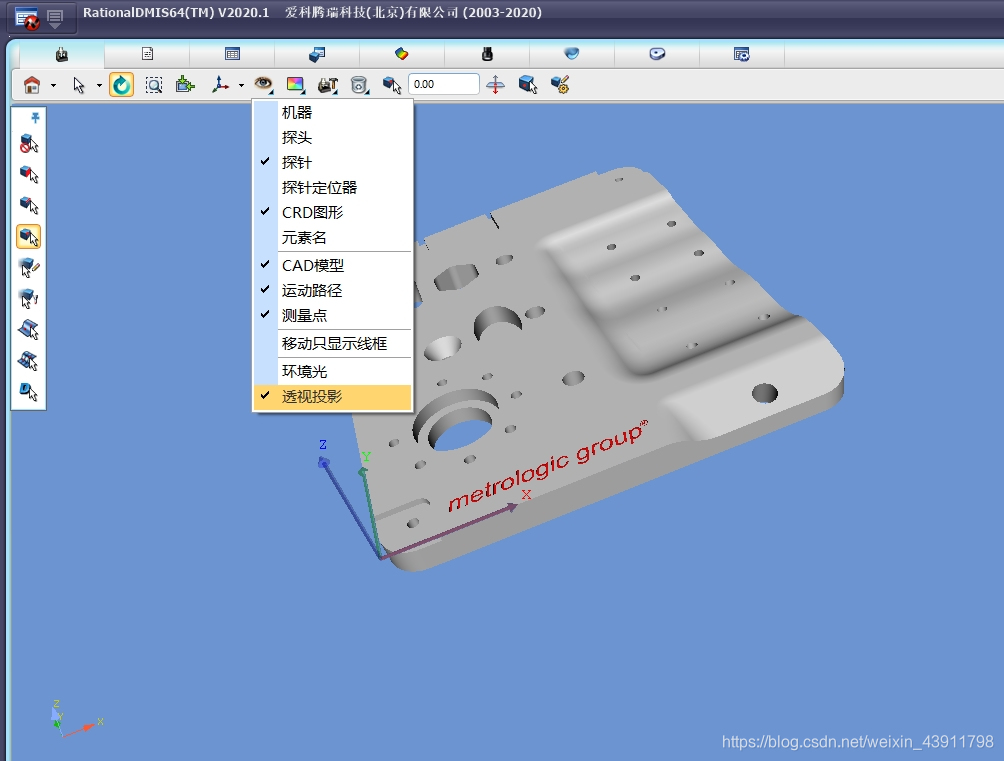Click the 0.00 value input field

pos(444,84)
